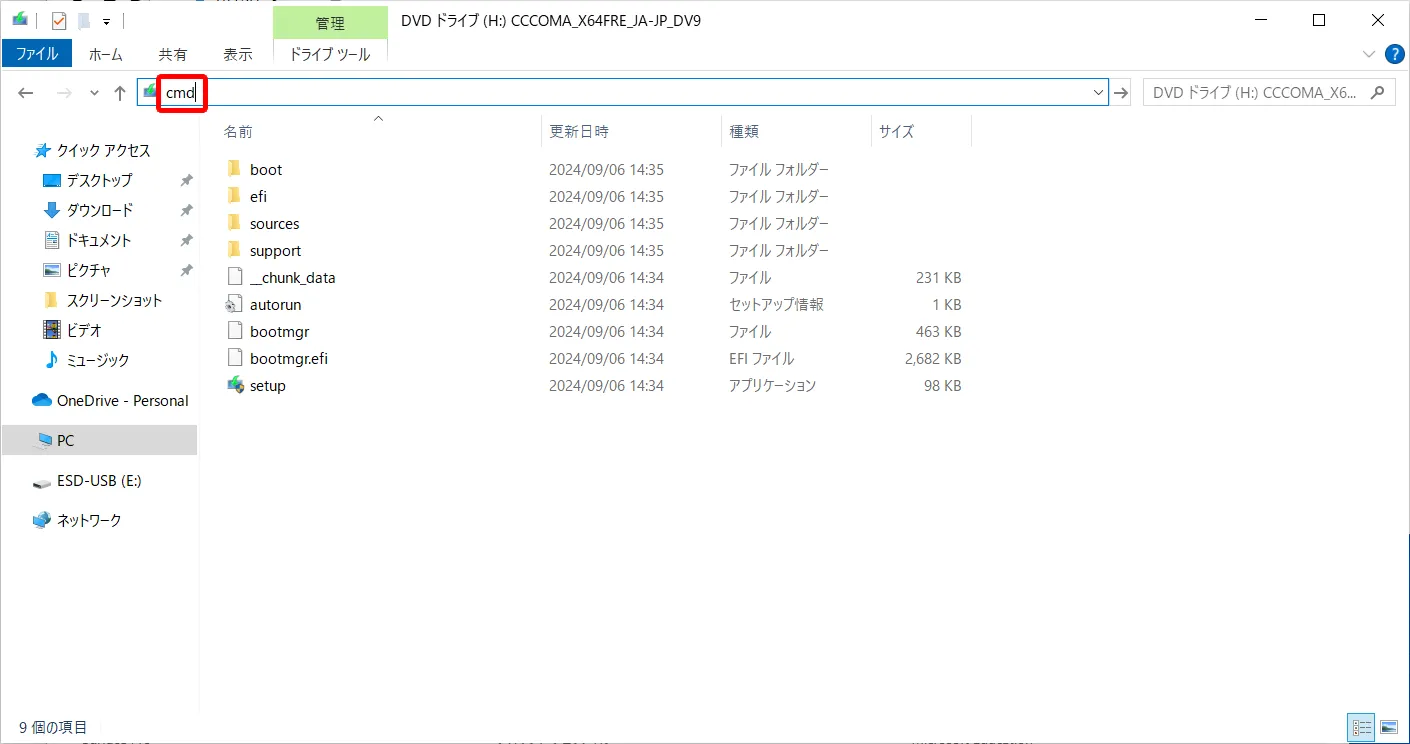Open recent locations dropdown arrow
1410x744 pixels.
tap(94, 93)
